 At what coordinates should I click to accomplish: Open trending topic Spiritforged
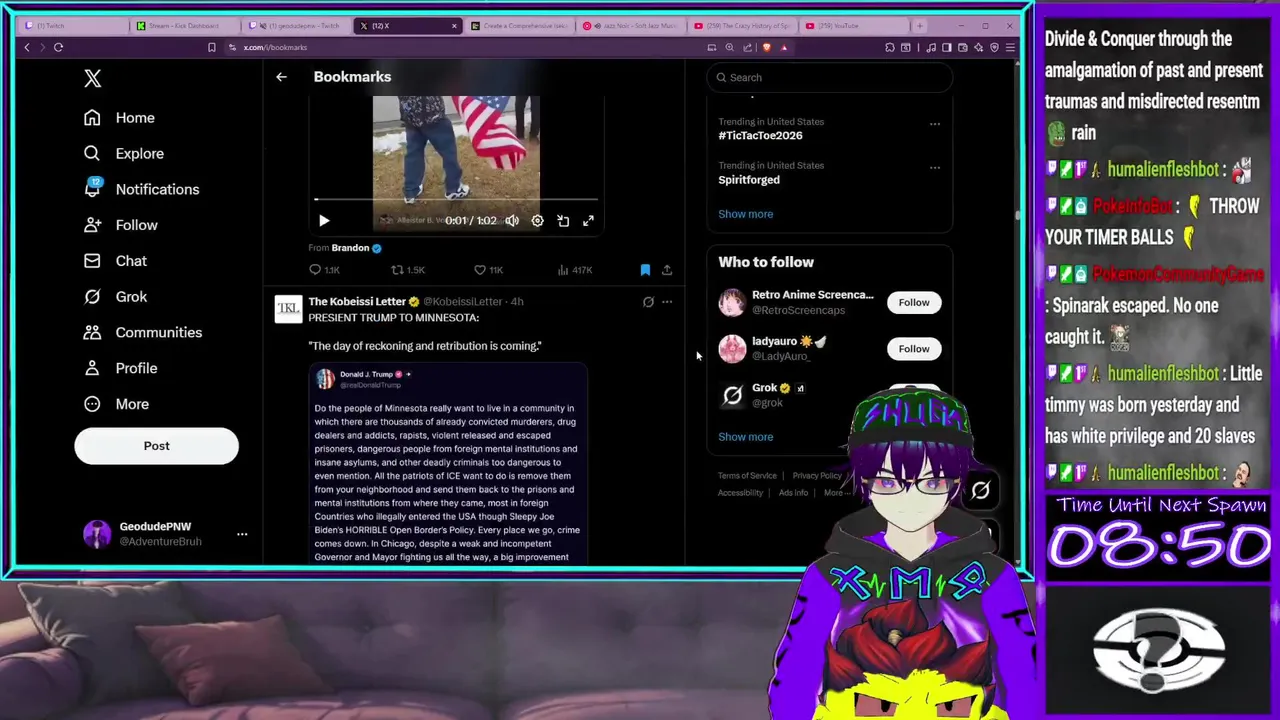click(749, 180)
